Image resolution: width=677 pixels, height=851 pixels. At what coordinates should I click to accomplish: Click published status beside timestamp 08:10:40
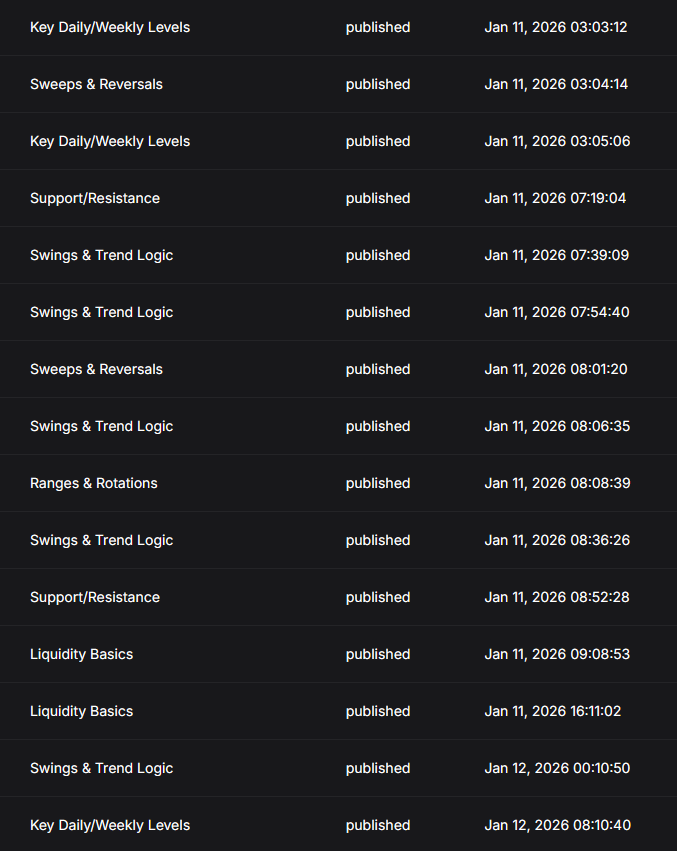[378, 825]
